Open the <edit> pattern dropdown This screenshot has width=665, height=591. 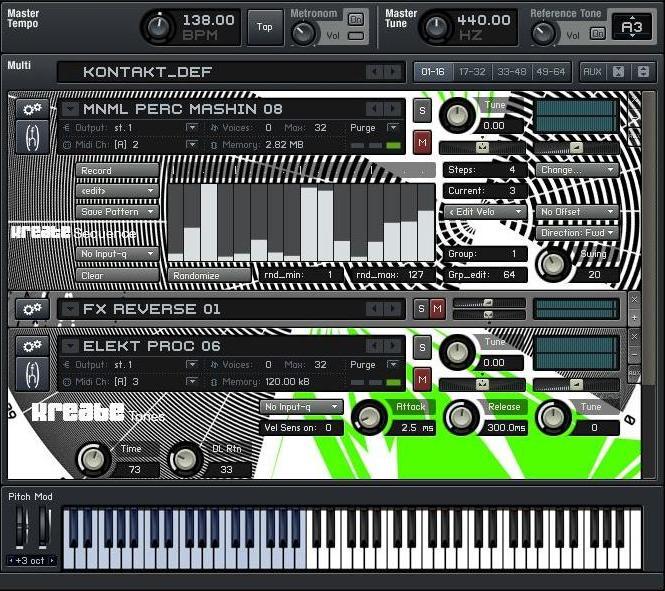click(x=117, y=191)
